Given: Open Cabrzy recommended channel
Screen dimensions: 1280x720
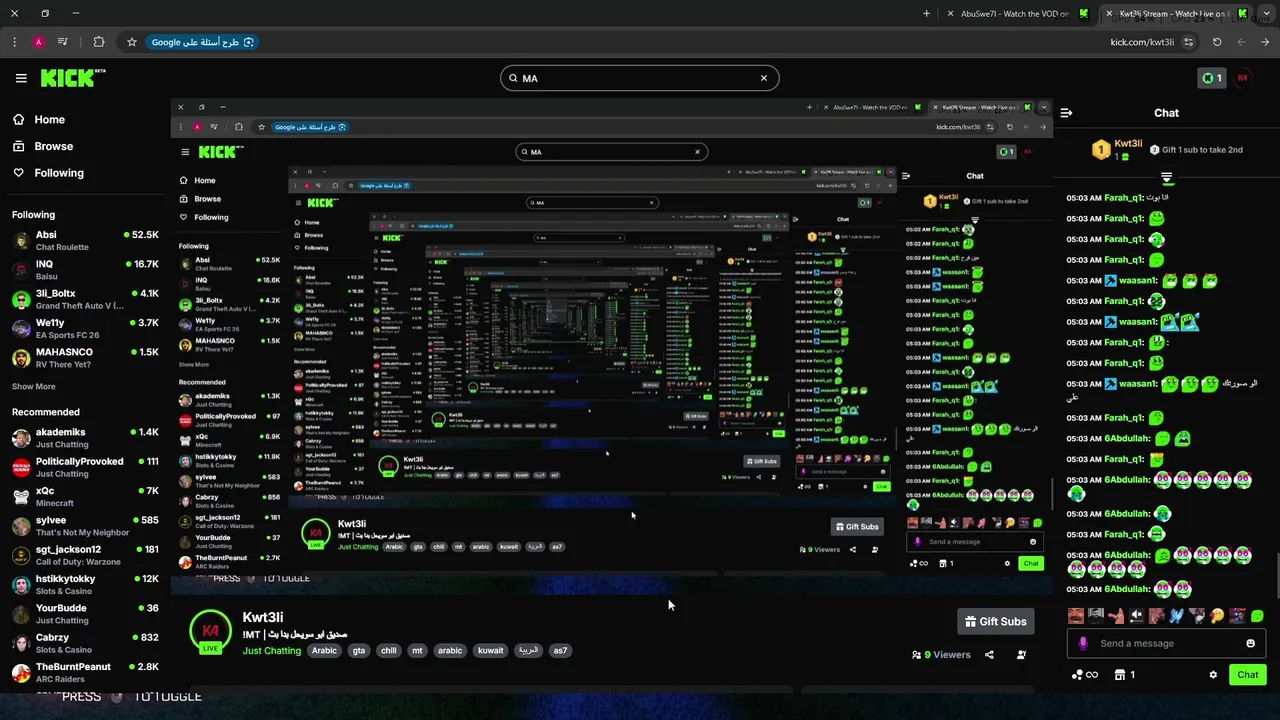Looking at the screenshot, I should point(85,643).
